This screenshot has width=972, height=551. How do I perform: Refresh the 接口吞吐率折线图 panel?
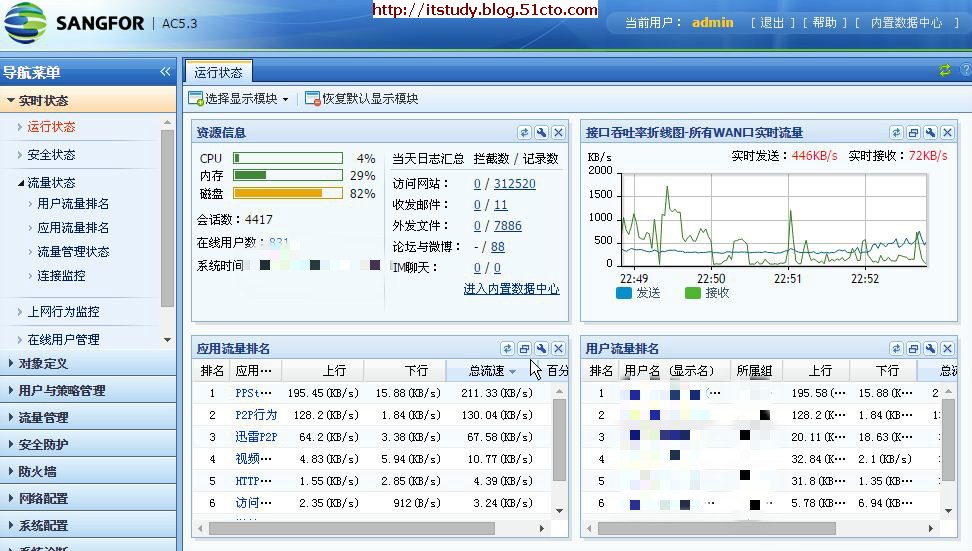pyautogui.click(x=896, y=133)
